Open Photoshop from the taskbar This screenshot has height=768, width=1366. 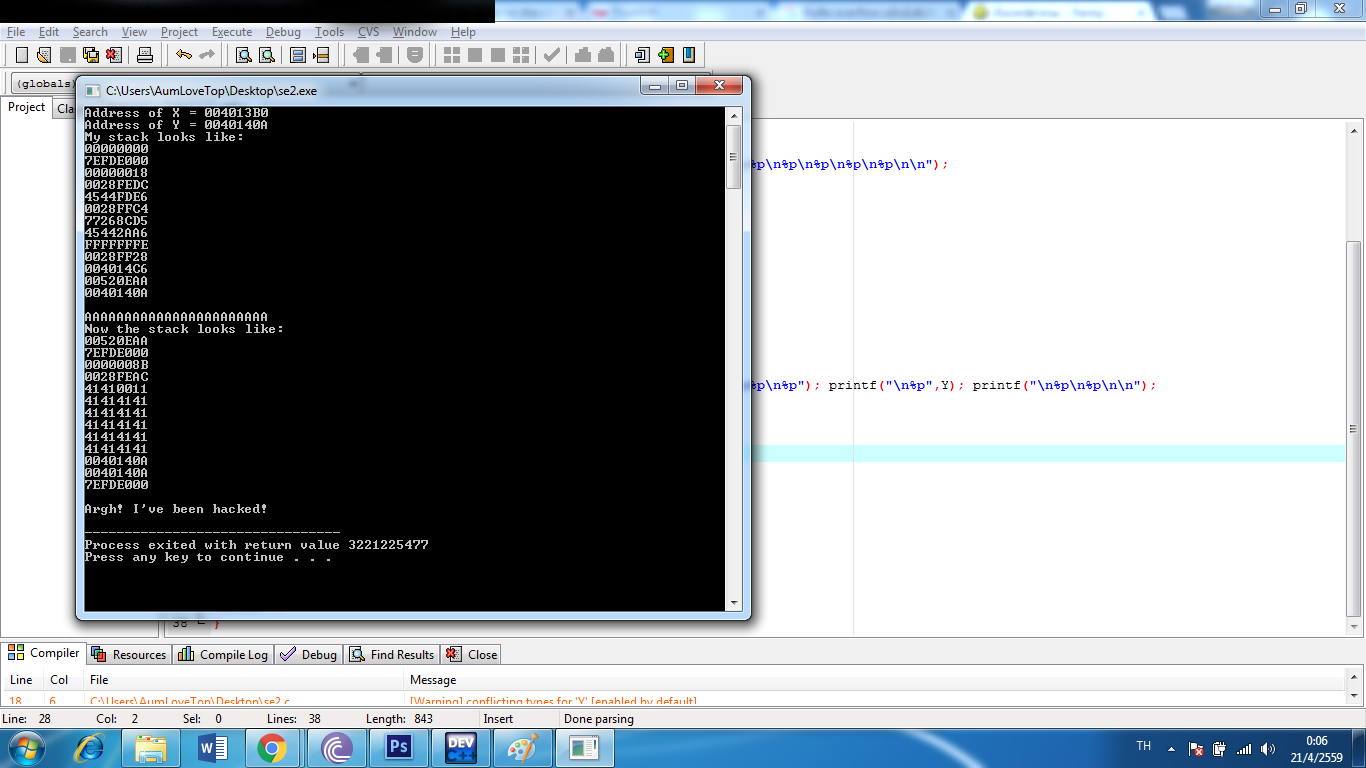[x=398, y=747]
